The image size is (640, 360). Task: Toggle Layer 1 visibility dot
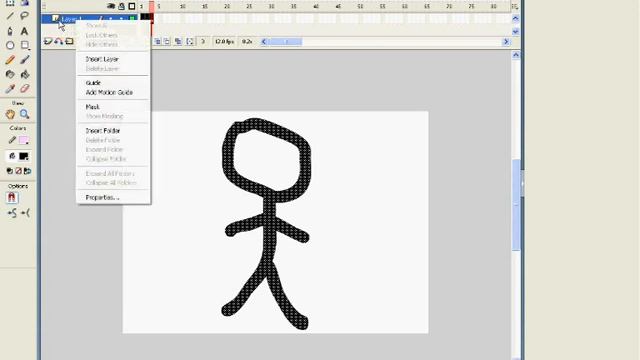pyautogui.click(x=111, y=19)
